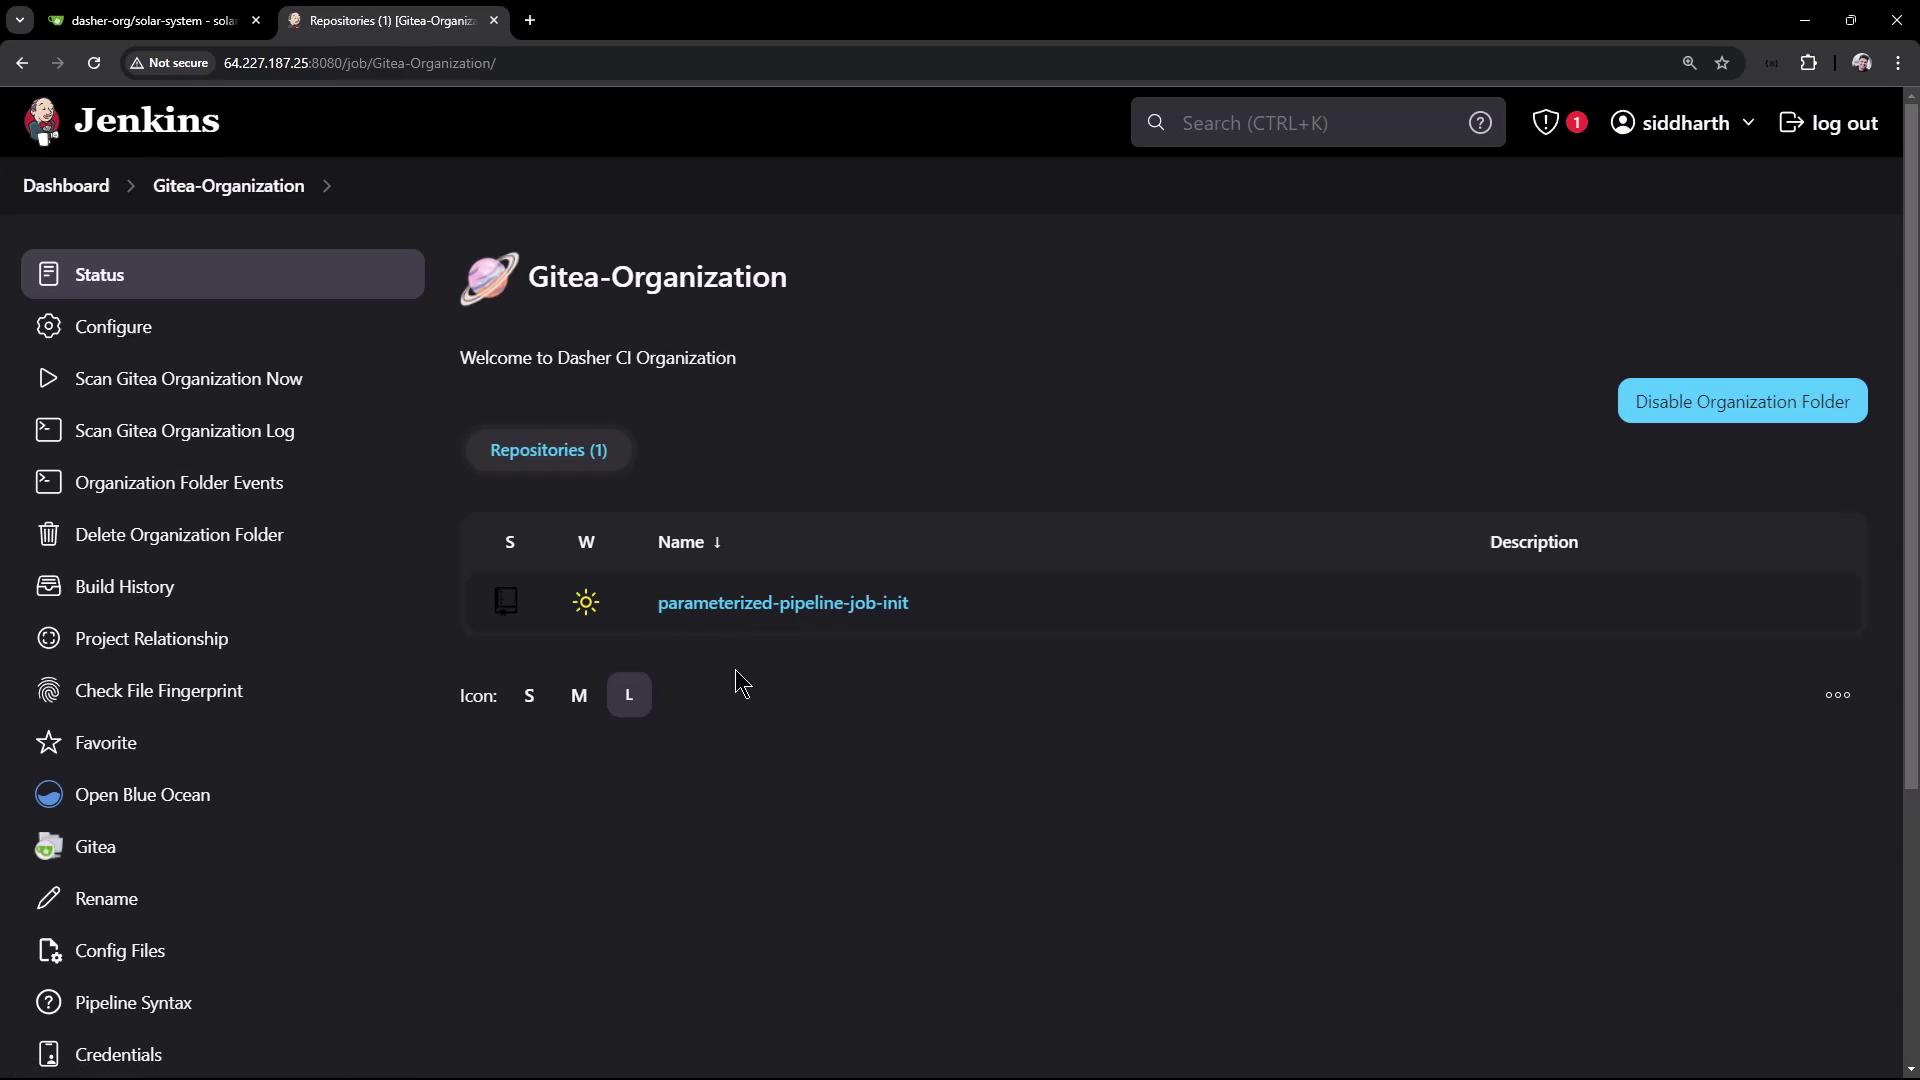Viewport: 1920px width, 1080px height.
Task: Expand chevron after Gitea-Organization breadcrumb
Action: tap(327, 186)
